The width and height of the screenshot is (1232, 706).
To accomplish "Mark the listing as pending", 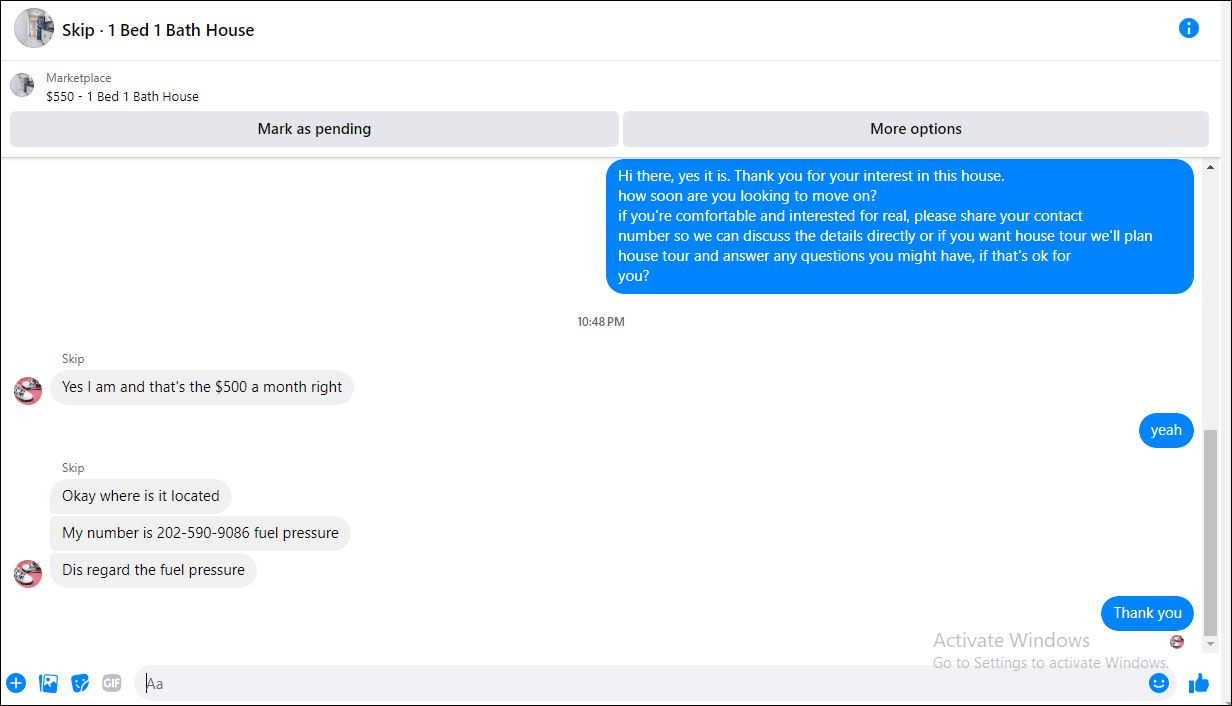I will (314, 129).
